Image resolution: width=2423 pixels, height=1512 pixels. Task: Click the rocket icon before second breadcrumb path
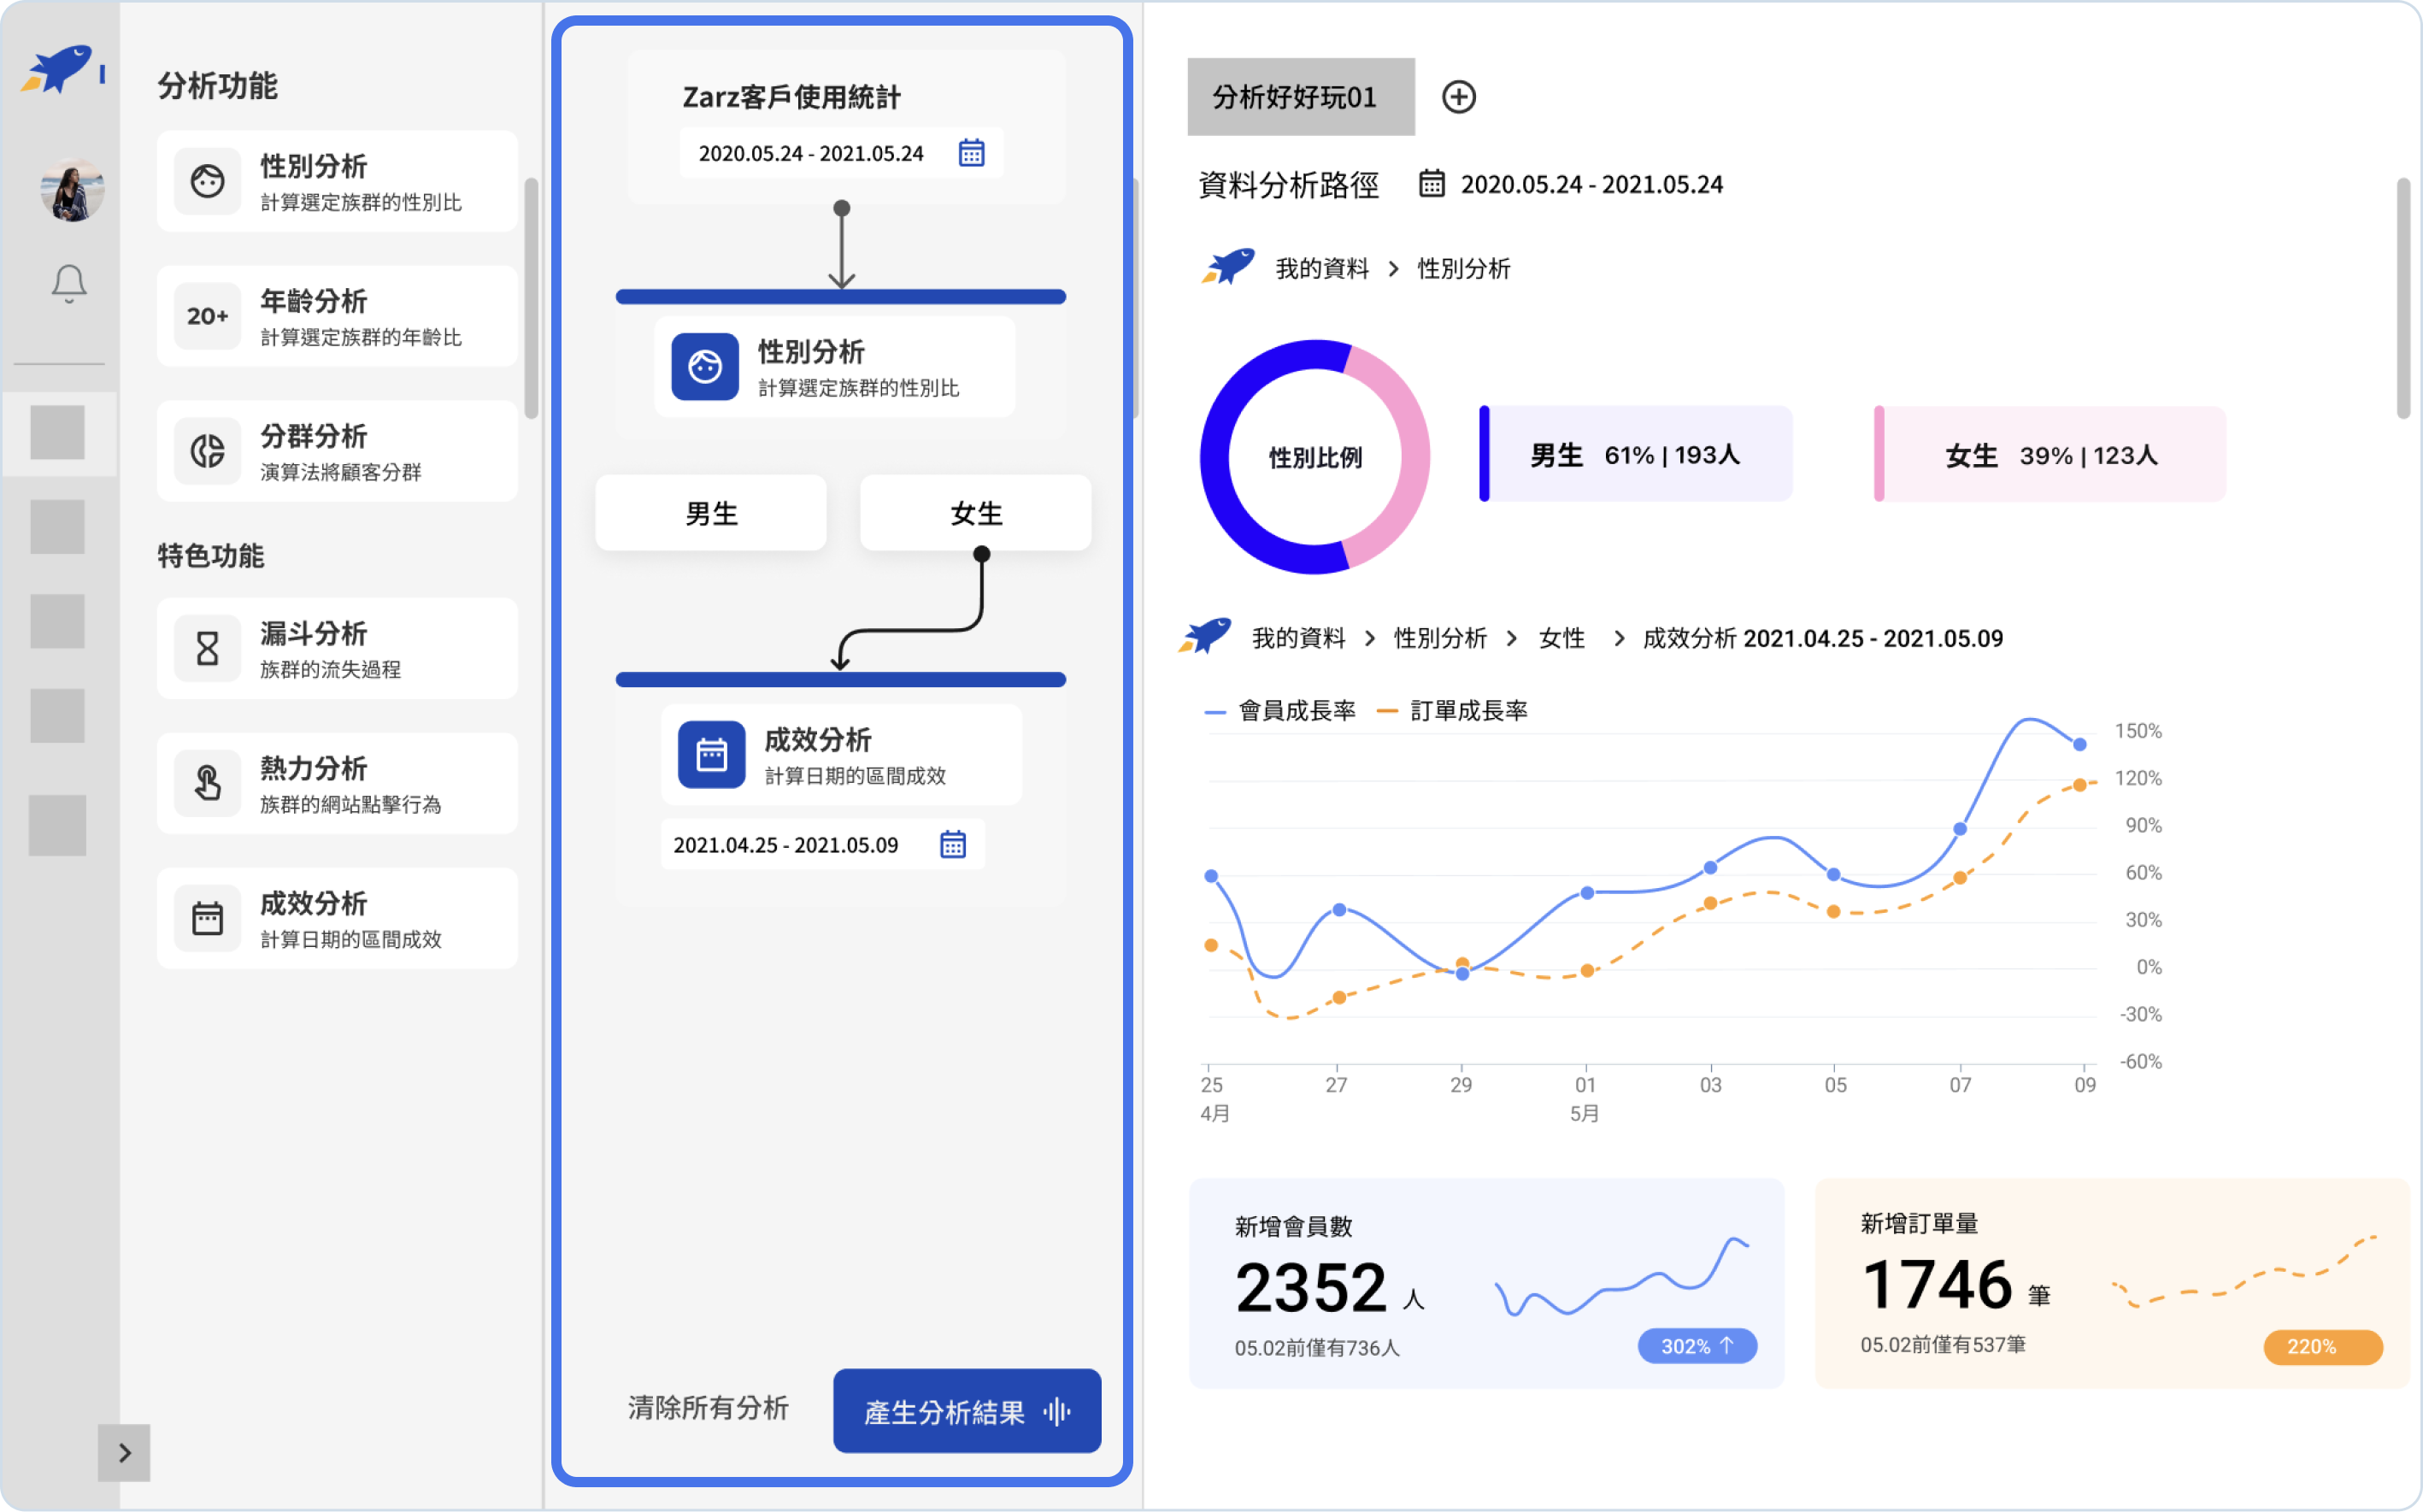point(1205,637)
